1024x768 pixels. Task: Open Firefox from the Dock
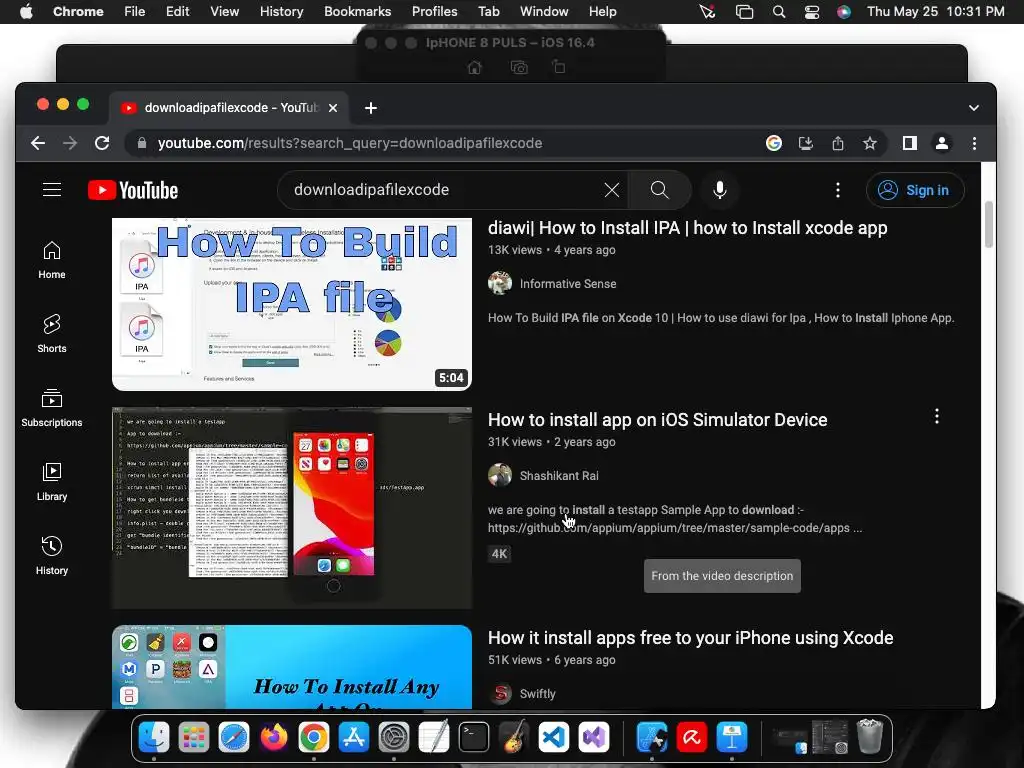click(274, 737)
